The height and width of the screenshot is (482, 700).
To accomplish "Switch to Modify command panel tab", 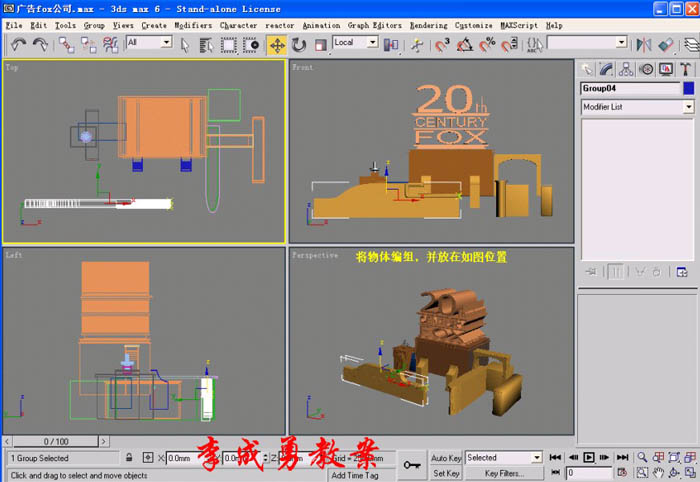I will 606,69.
